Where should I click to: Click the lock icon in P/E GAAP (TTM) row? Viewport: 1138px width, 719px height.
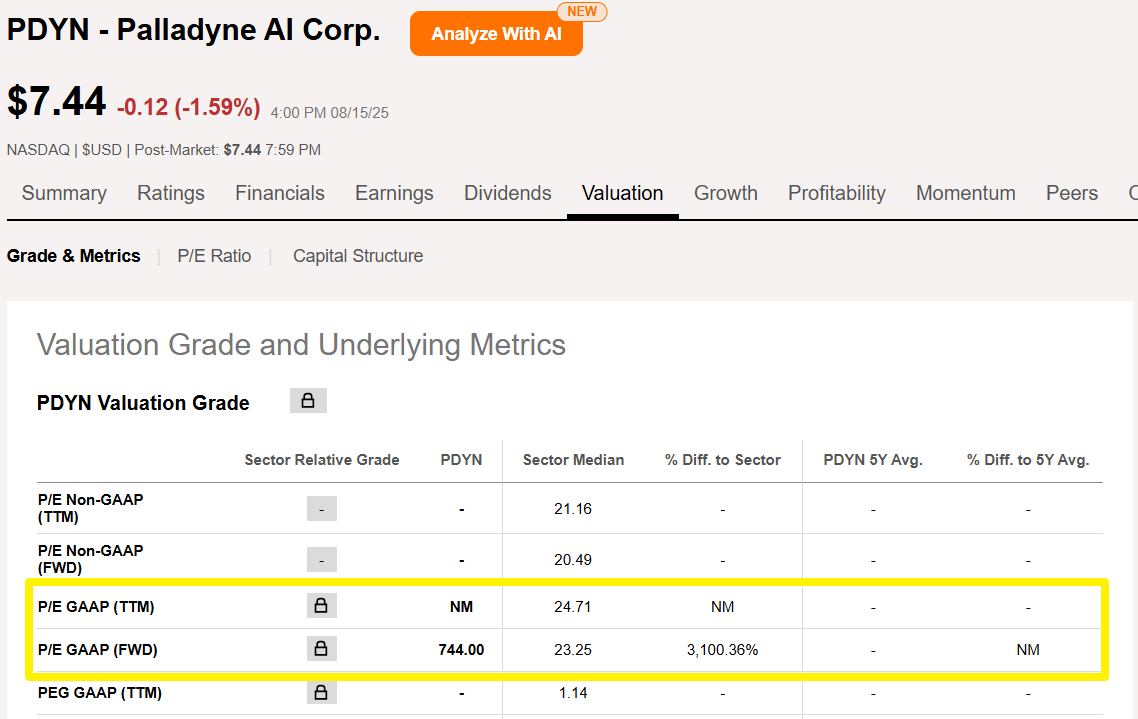pos(322,605)
